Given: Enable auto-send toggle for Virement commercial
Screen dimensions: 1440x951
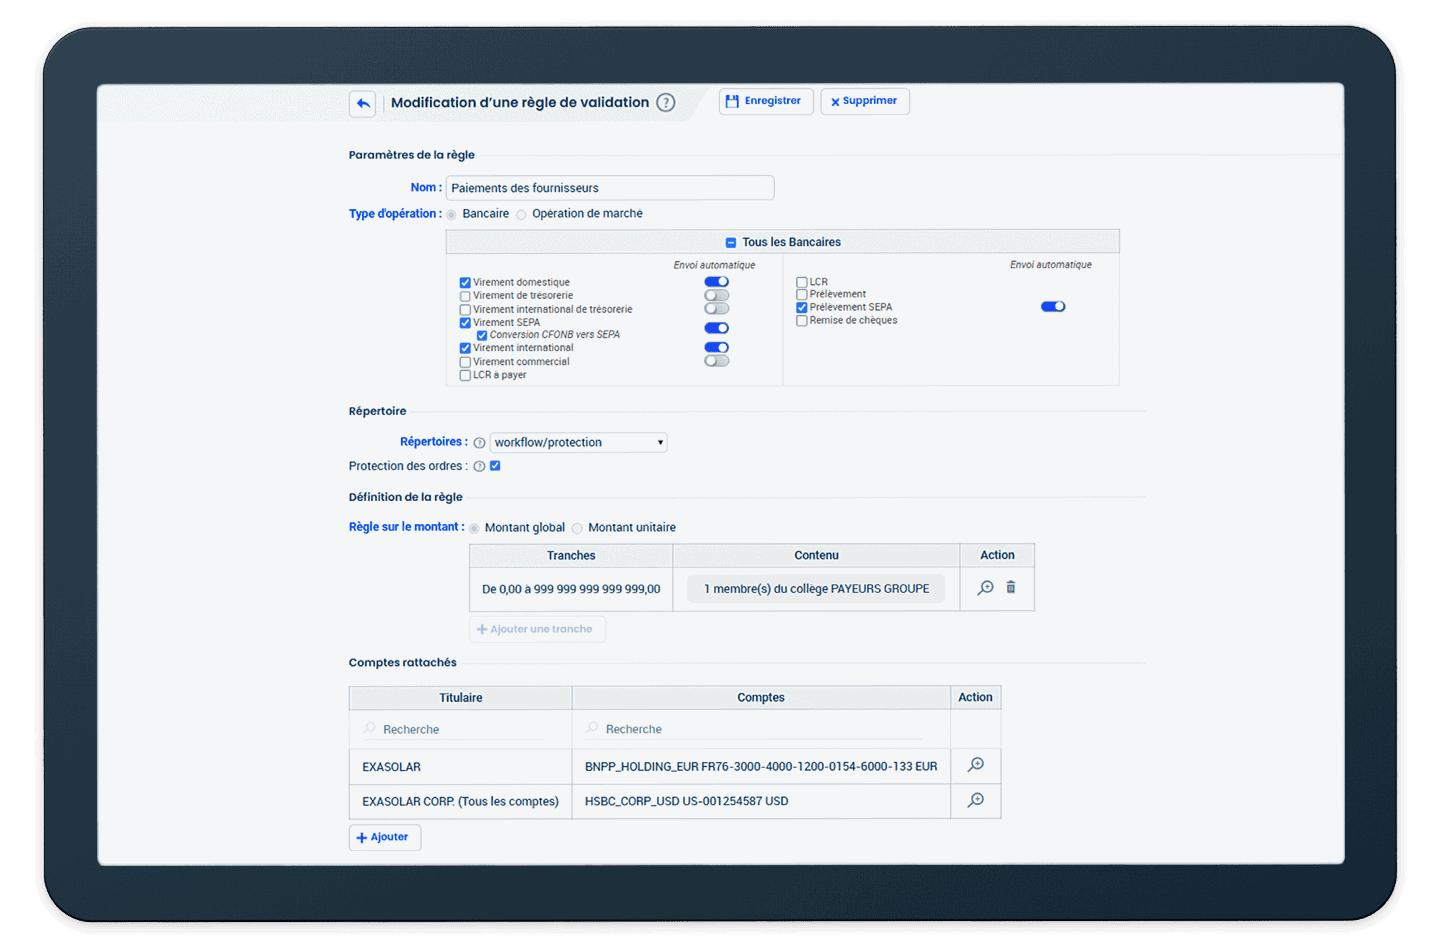Looking at the screenshot, I should (x=716, y=361).
